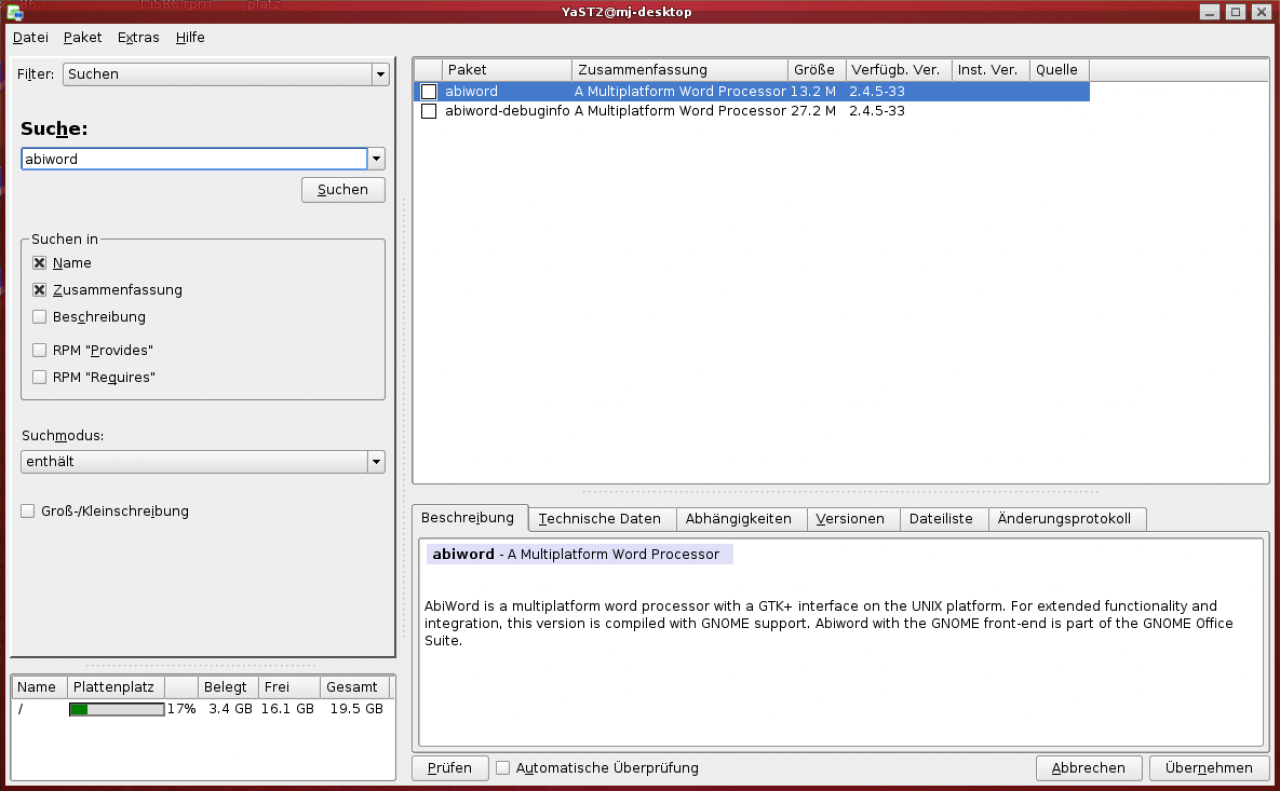Enable the Beschreibung search option
1280x791 pixels.
coord(39,317)
